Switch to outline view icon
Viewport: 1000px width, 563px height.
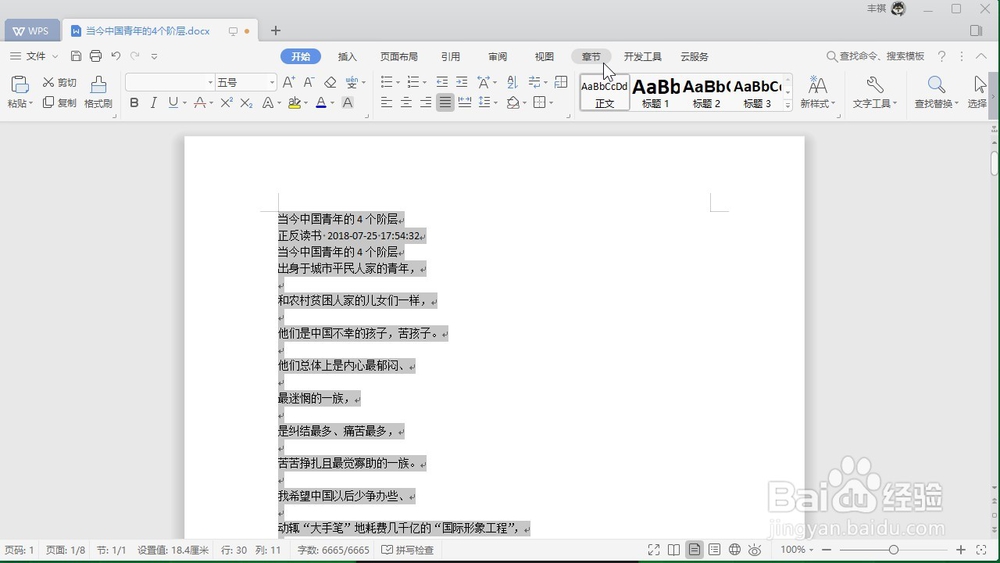[714, 550]
